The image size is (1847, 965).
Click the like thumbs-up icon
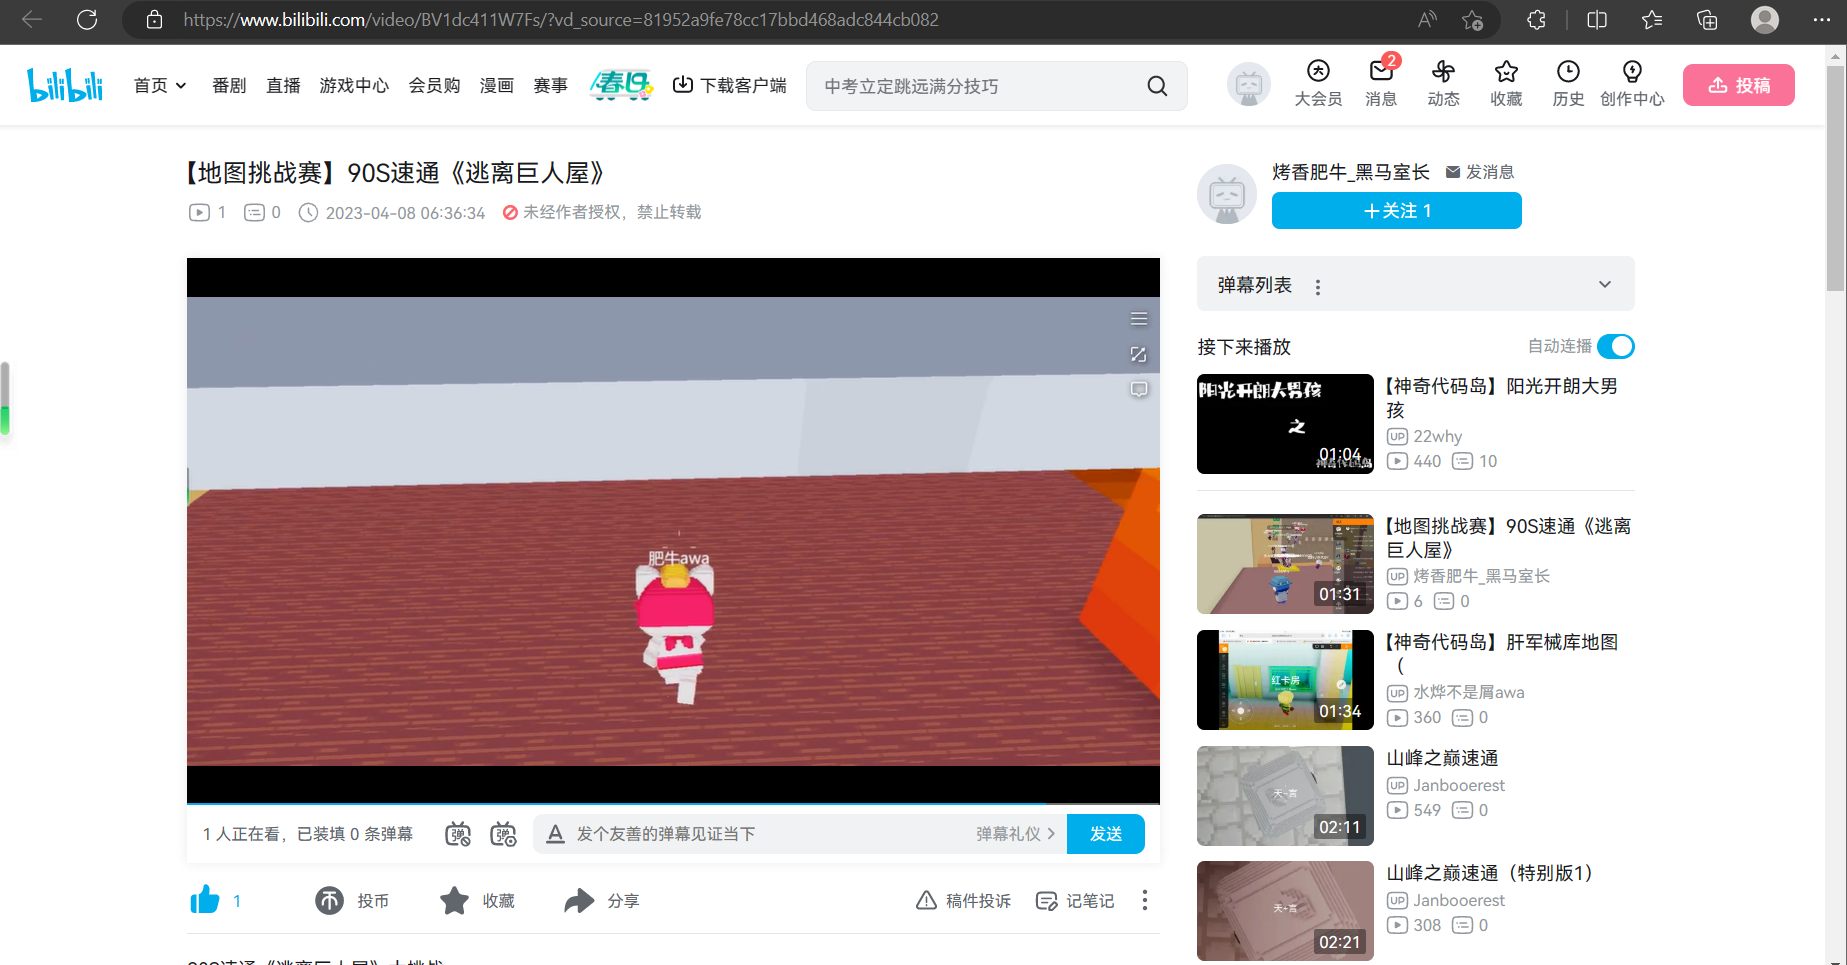click(205, 900)
